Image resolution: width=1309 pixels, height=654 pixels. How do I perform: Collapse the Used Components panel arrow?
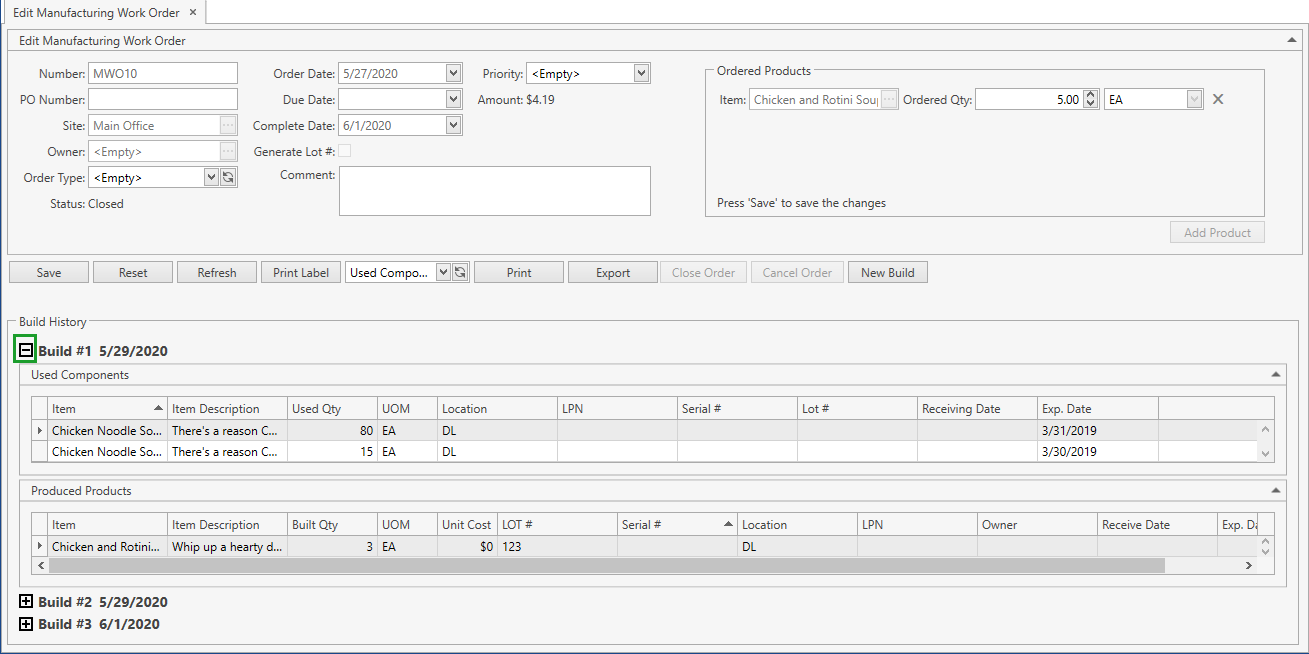pos(1275,374)
